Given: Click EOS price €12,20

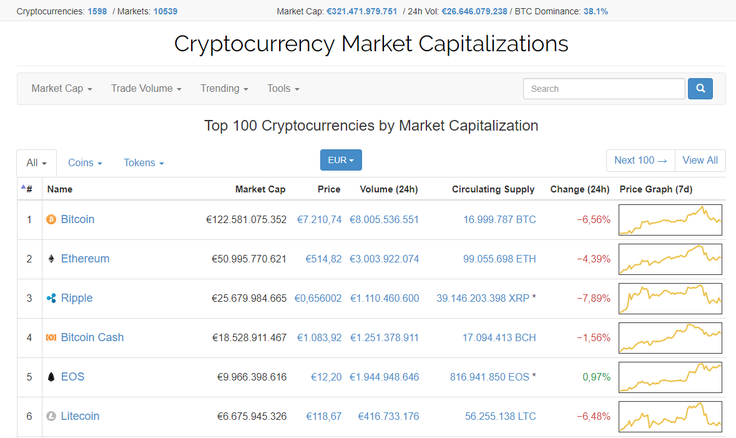Looking at the screenshot, I should (x=326, y=377).
